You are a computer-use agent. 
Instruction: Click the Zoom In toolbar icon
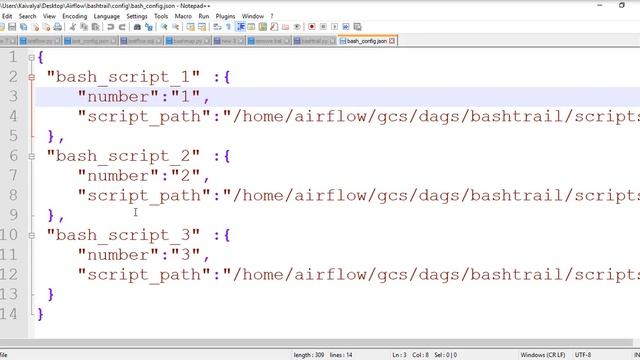click(x=164, y=27)
